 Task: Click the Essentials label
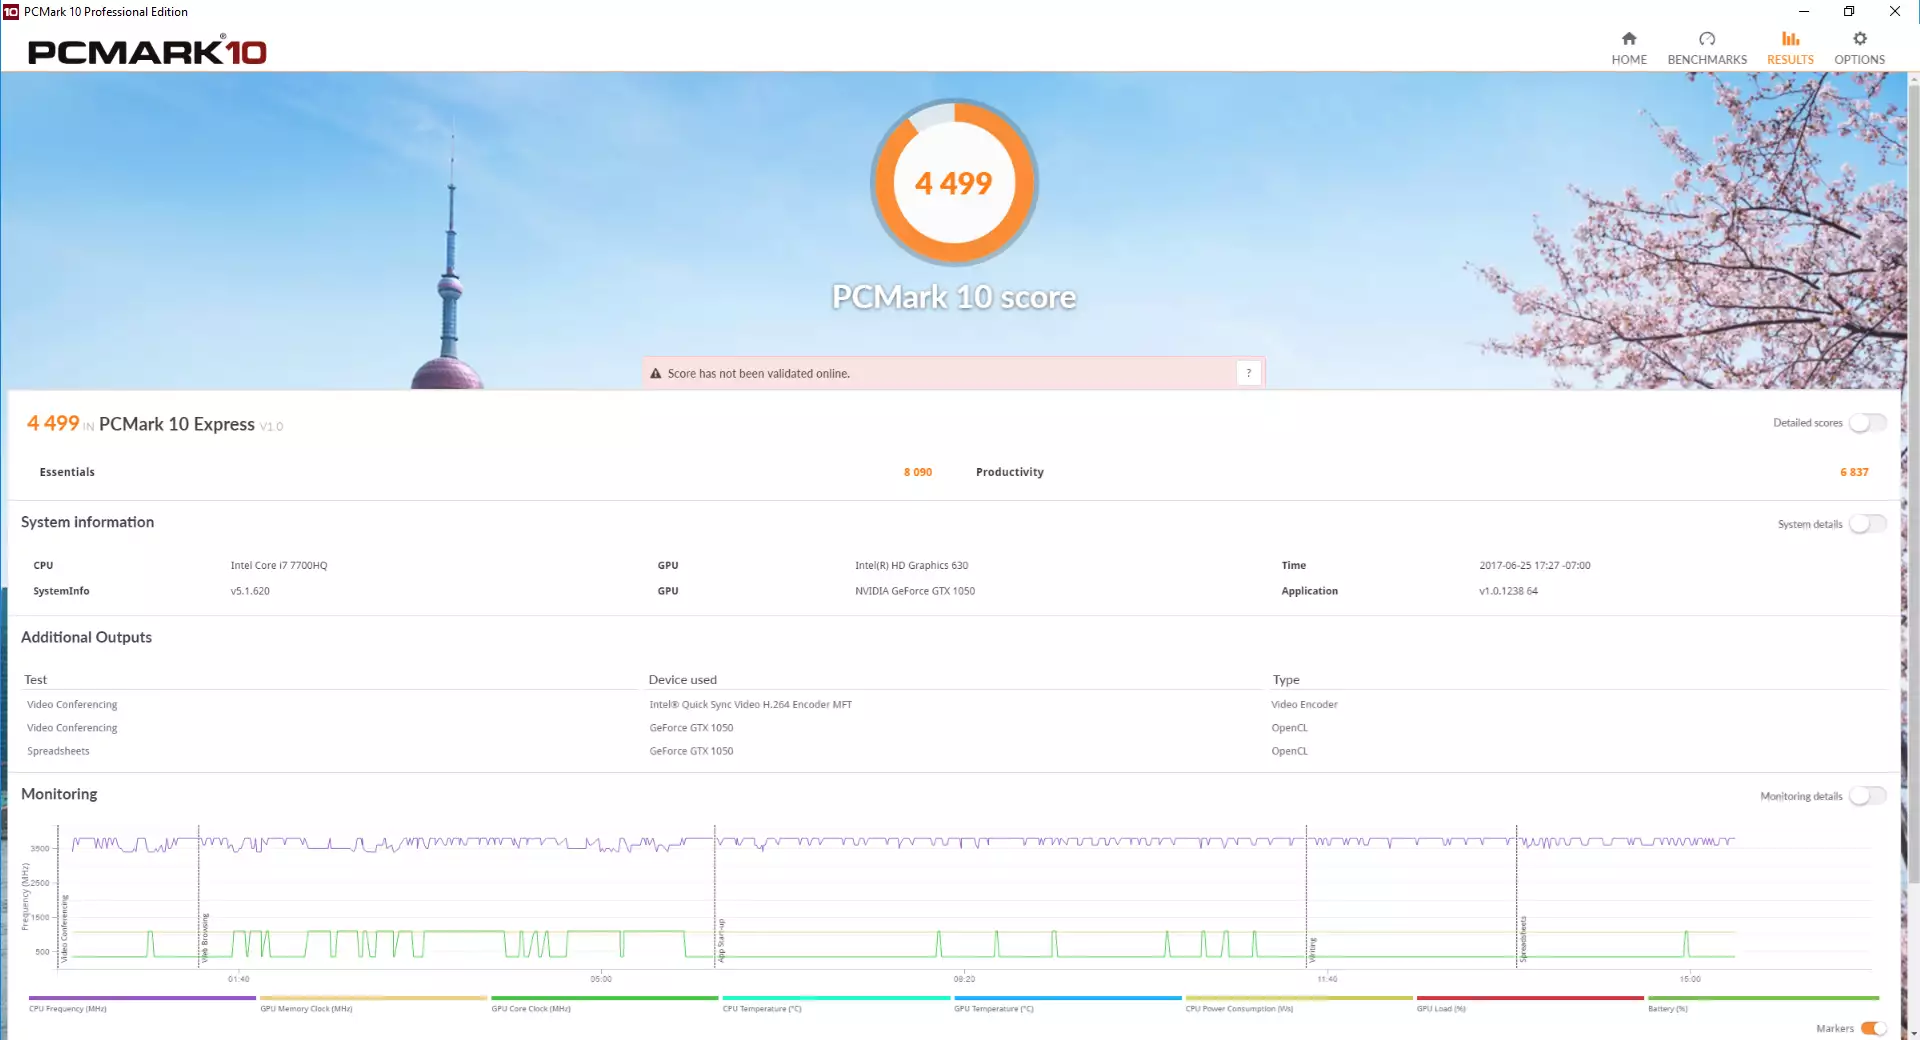[x=67, y=472]
